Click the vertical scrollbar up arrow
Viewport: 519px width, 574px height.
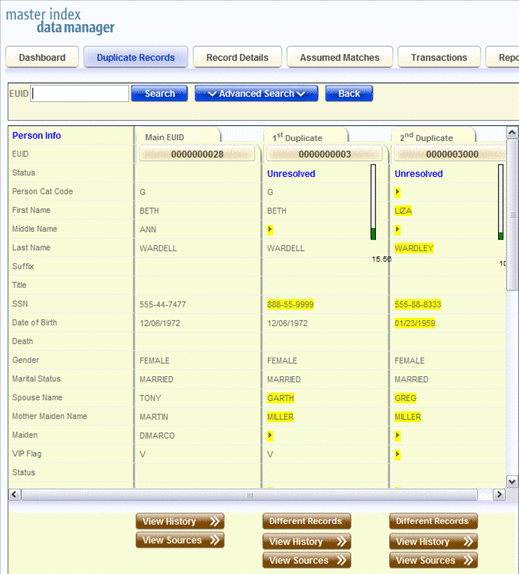coord(512,132)
